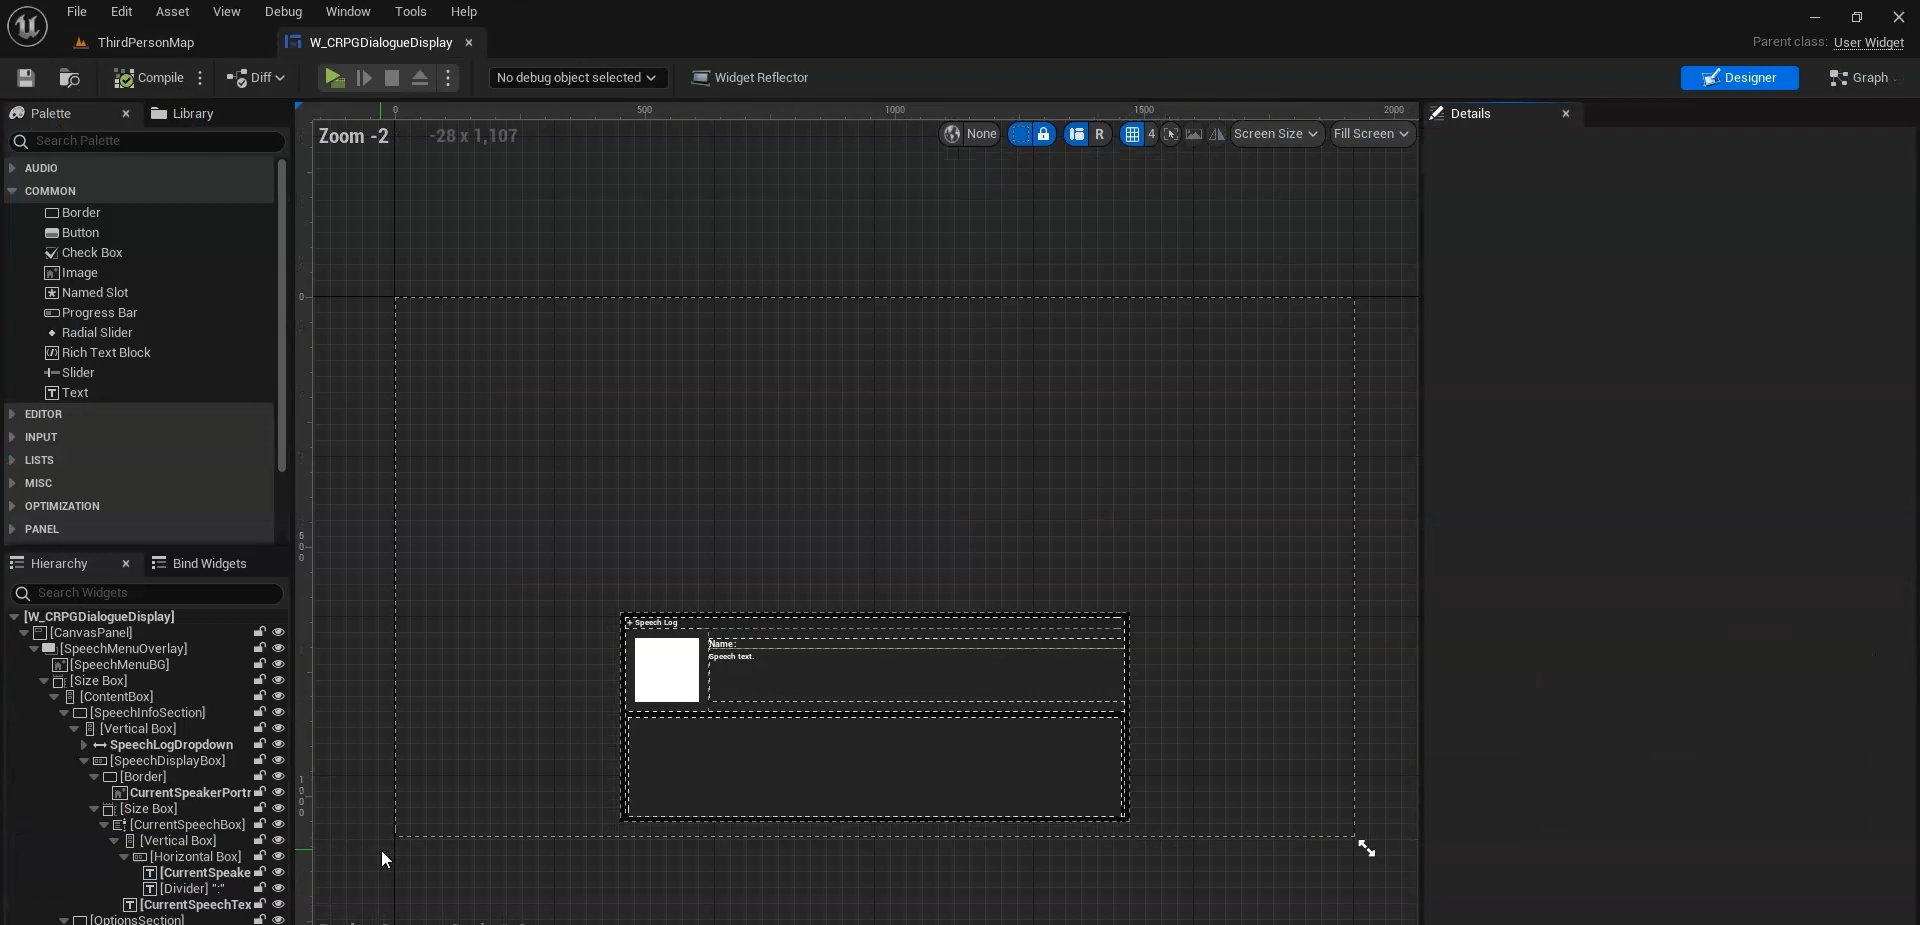1920x925 pixels.
Task: Open the Screen Size dropdown
Action: coord(1276,134)
